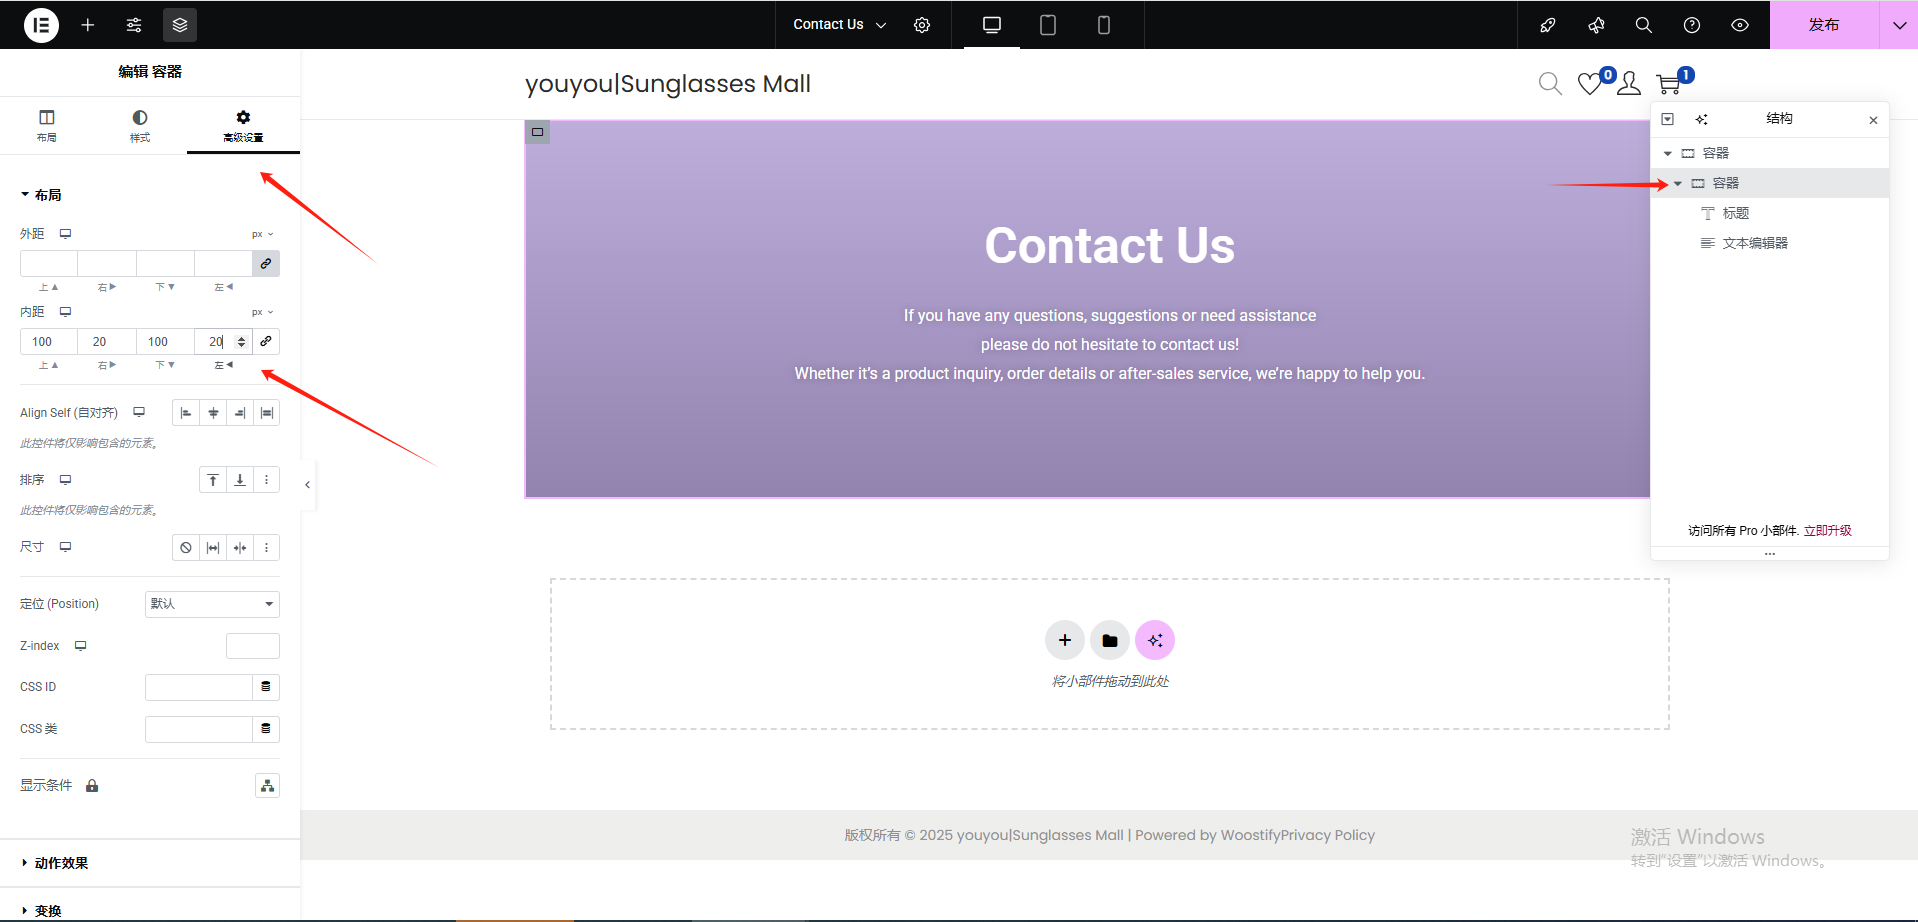Open the Finder search icon

point(1643,25)
